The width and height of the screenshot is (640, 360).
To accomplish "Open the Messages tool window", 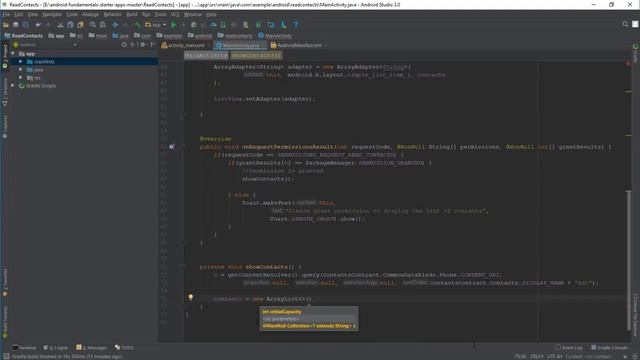I will [x=91, y=348].
